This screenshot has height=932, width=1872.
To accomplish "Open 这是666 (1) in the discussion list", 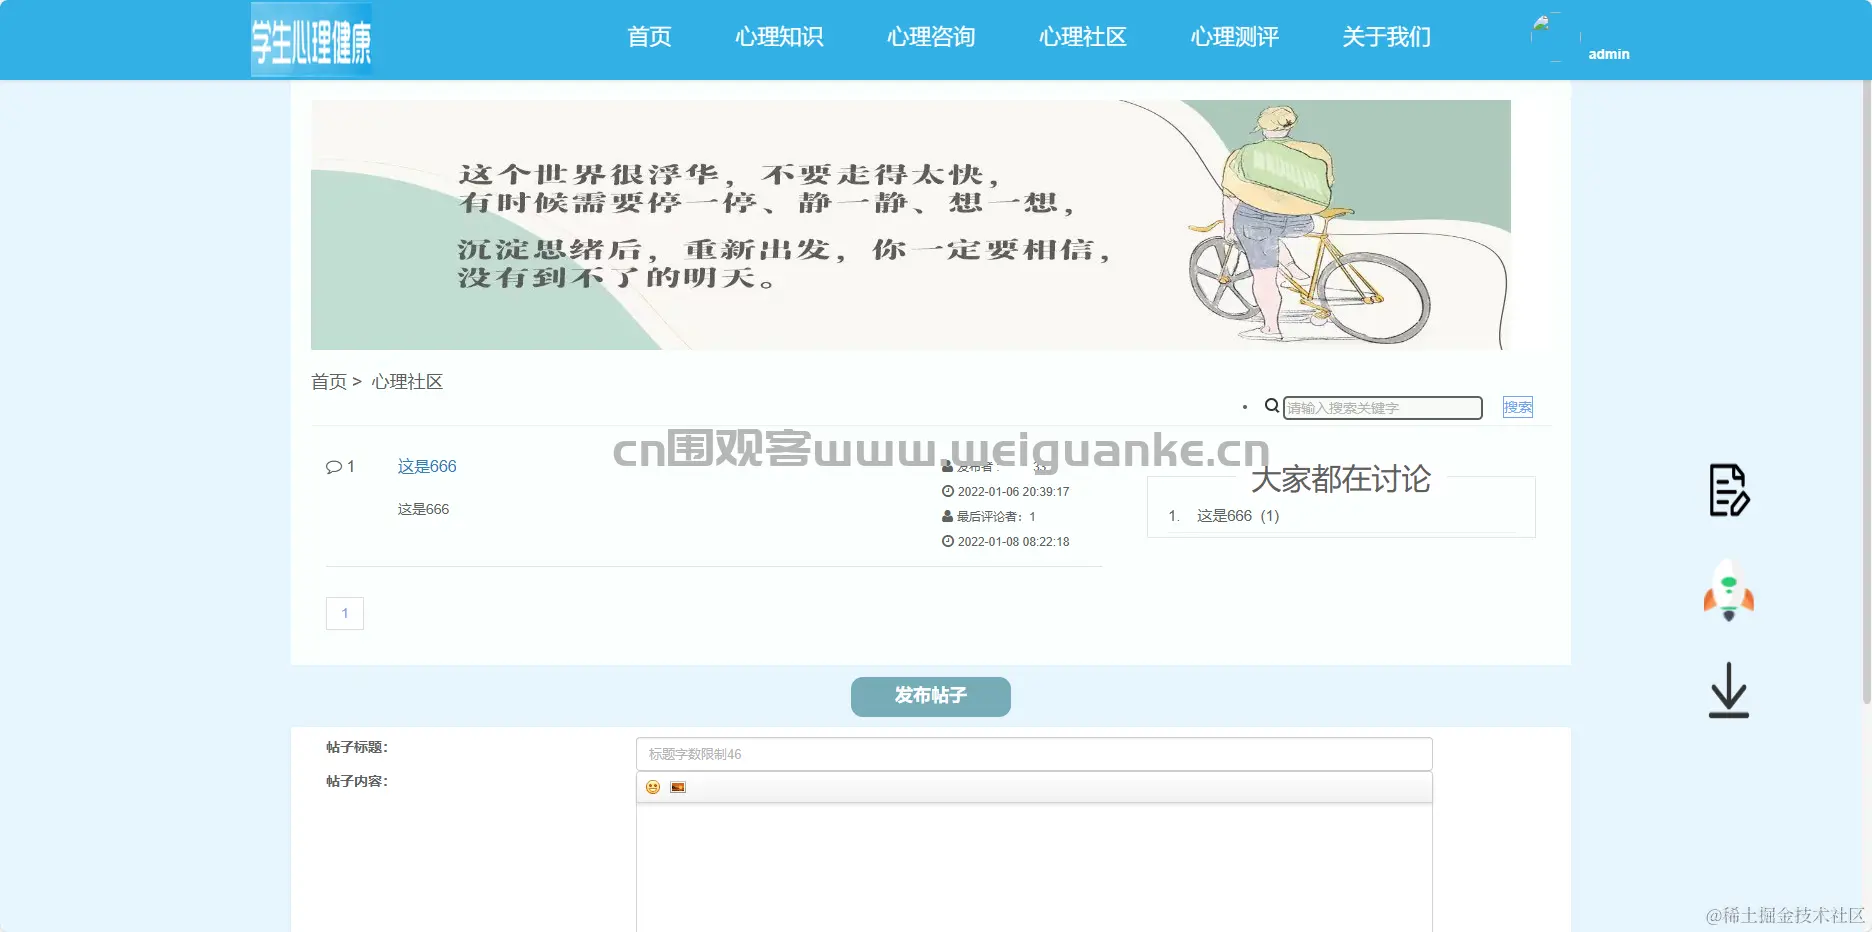I will (1238, 516).
